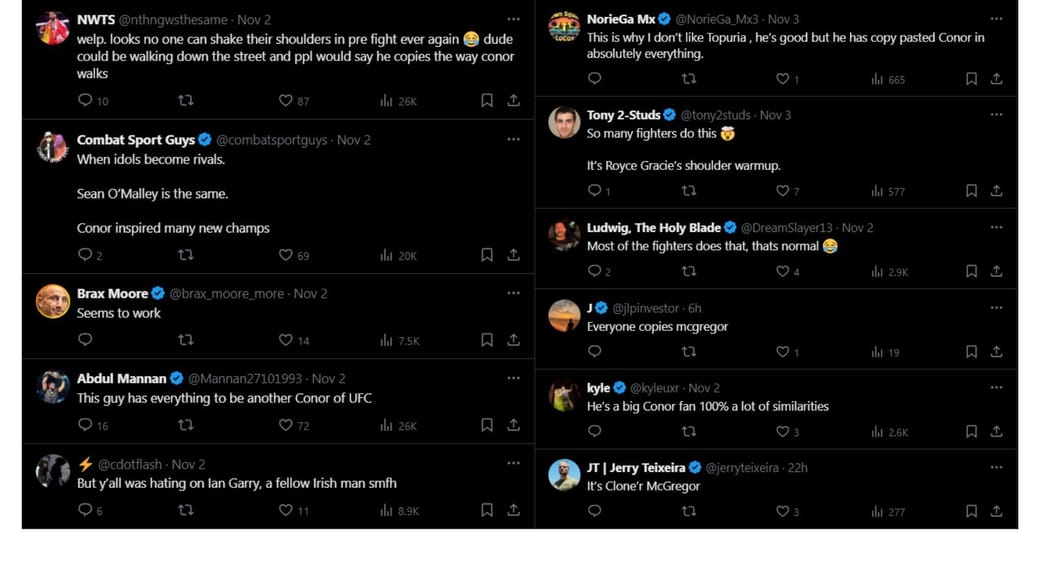Reply to NorieGa Mx's Topuria tweet
This screenshot has width=1045, height=588.
[595, 78]
